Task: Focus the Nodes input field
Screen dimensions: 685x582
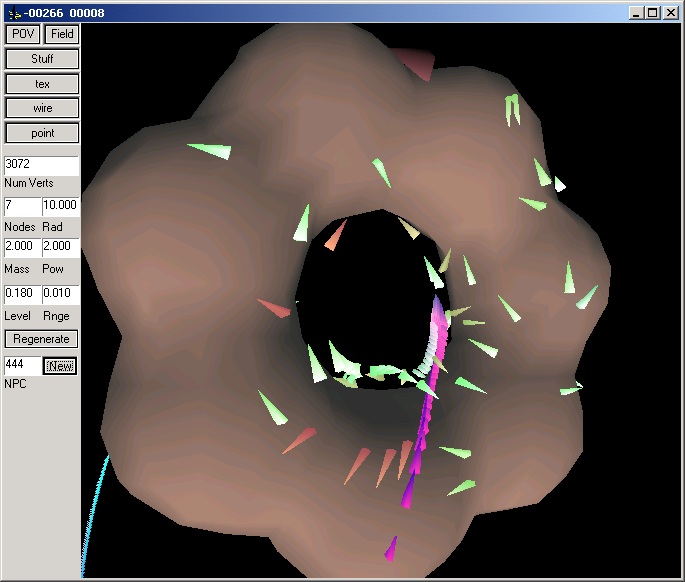Action: 21,206
